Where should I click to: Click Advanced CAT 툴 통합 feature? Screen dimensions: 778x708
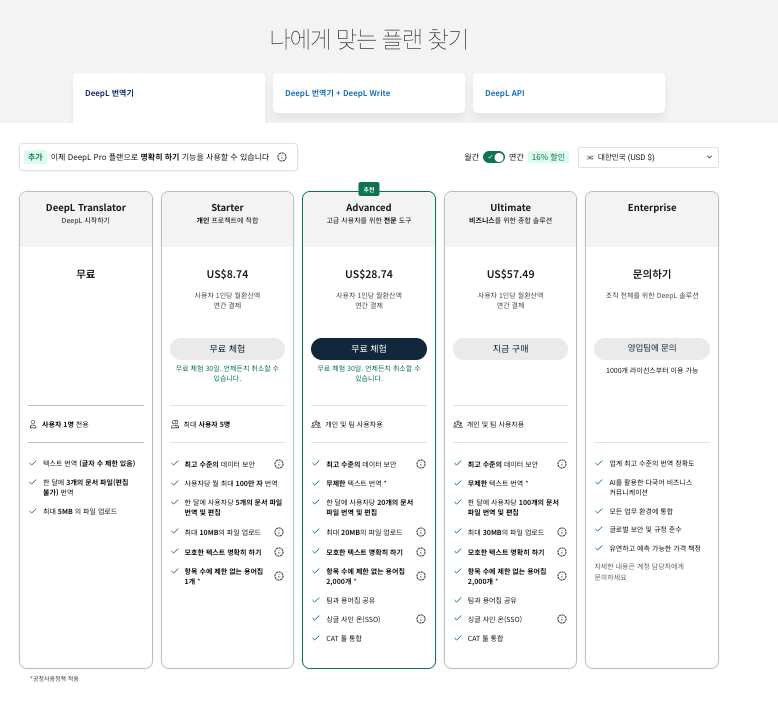tap(343, 639)
